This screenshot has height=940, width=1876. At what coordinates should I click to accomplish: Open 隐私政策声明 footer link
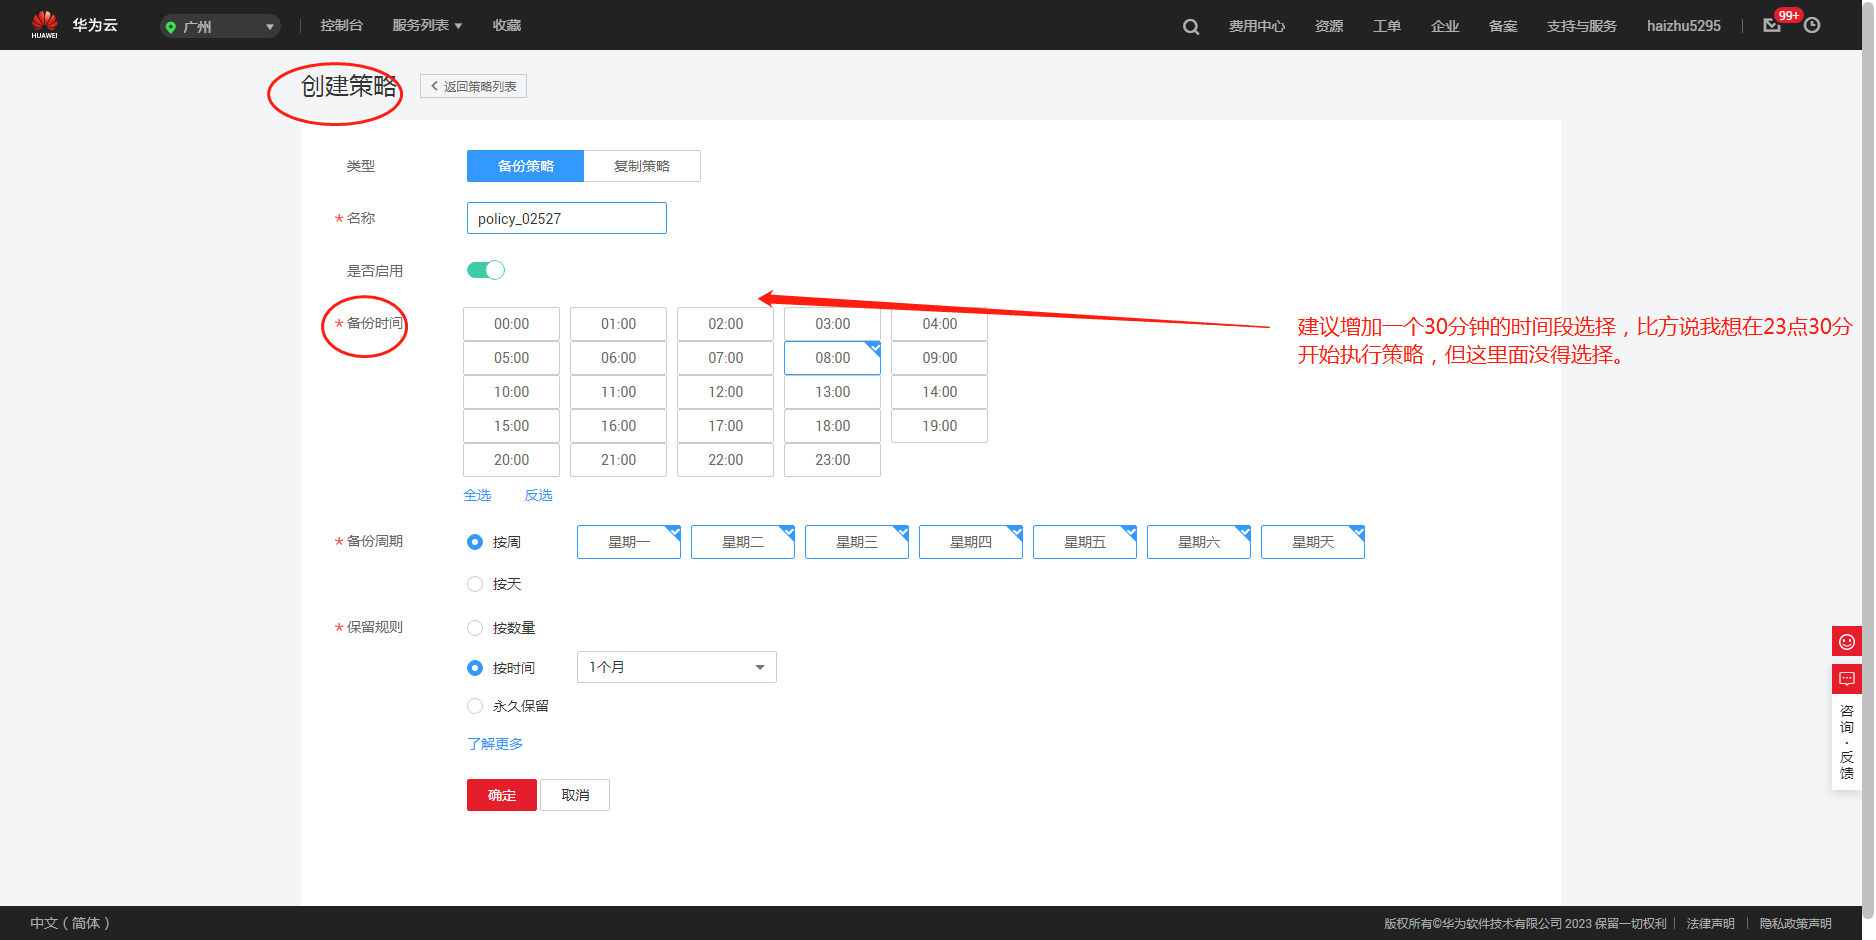(x=1795, y=923)
